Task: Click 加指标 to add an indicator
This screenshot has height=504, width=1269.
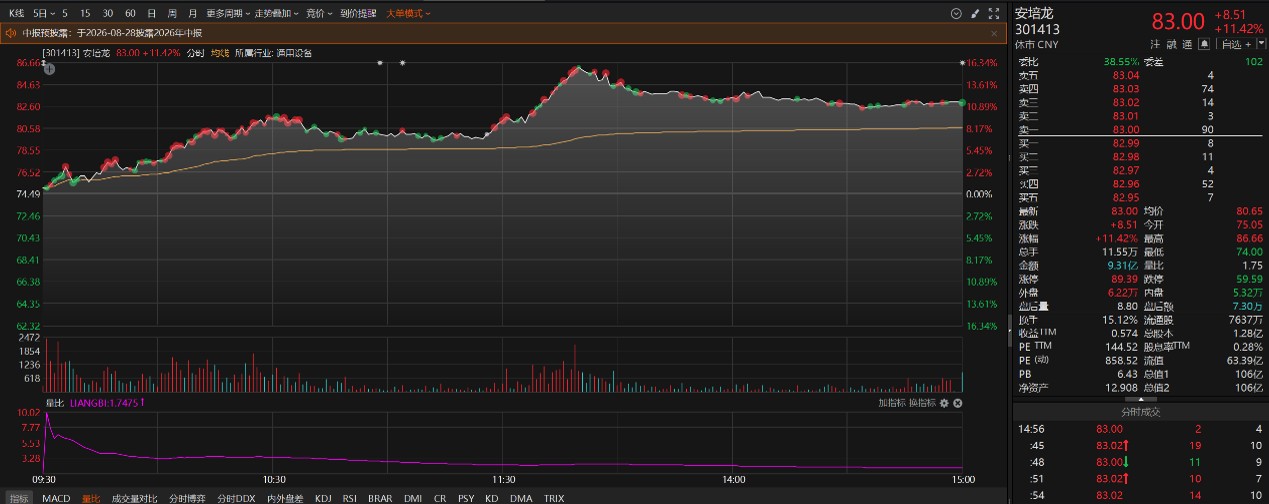Action: pos(892,403)
